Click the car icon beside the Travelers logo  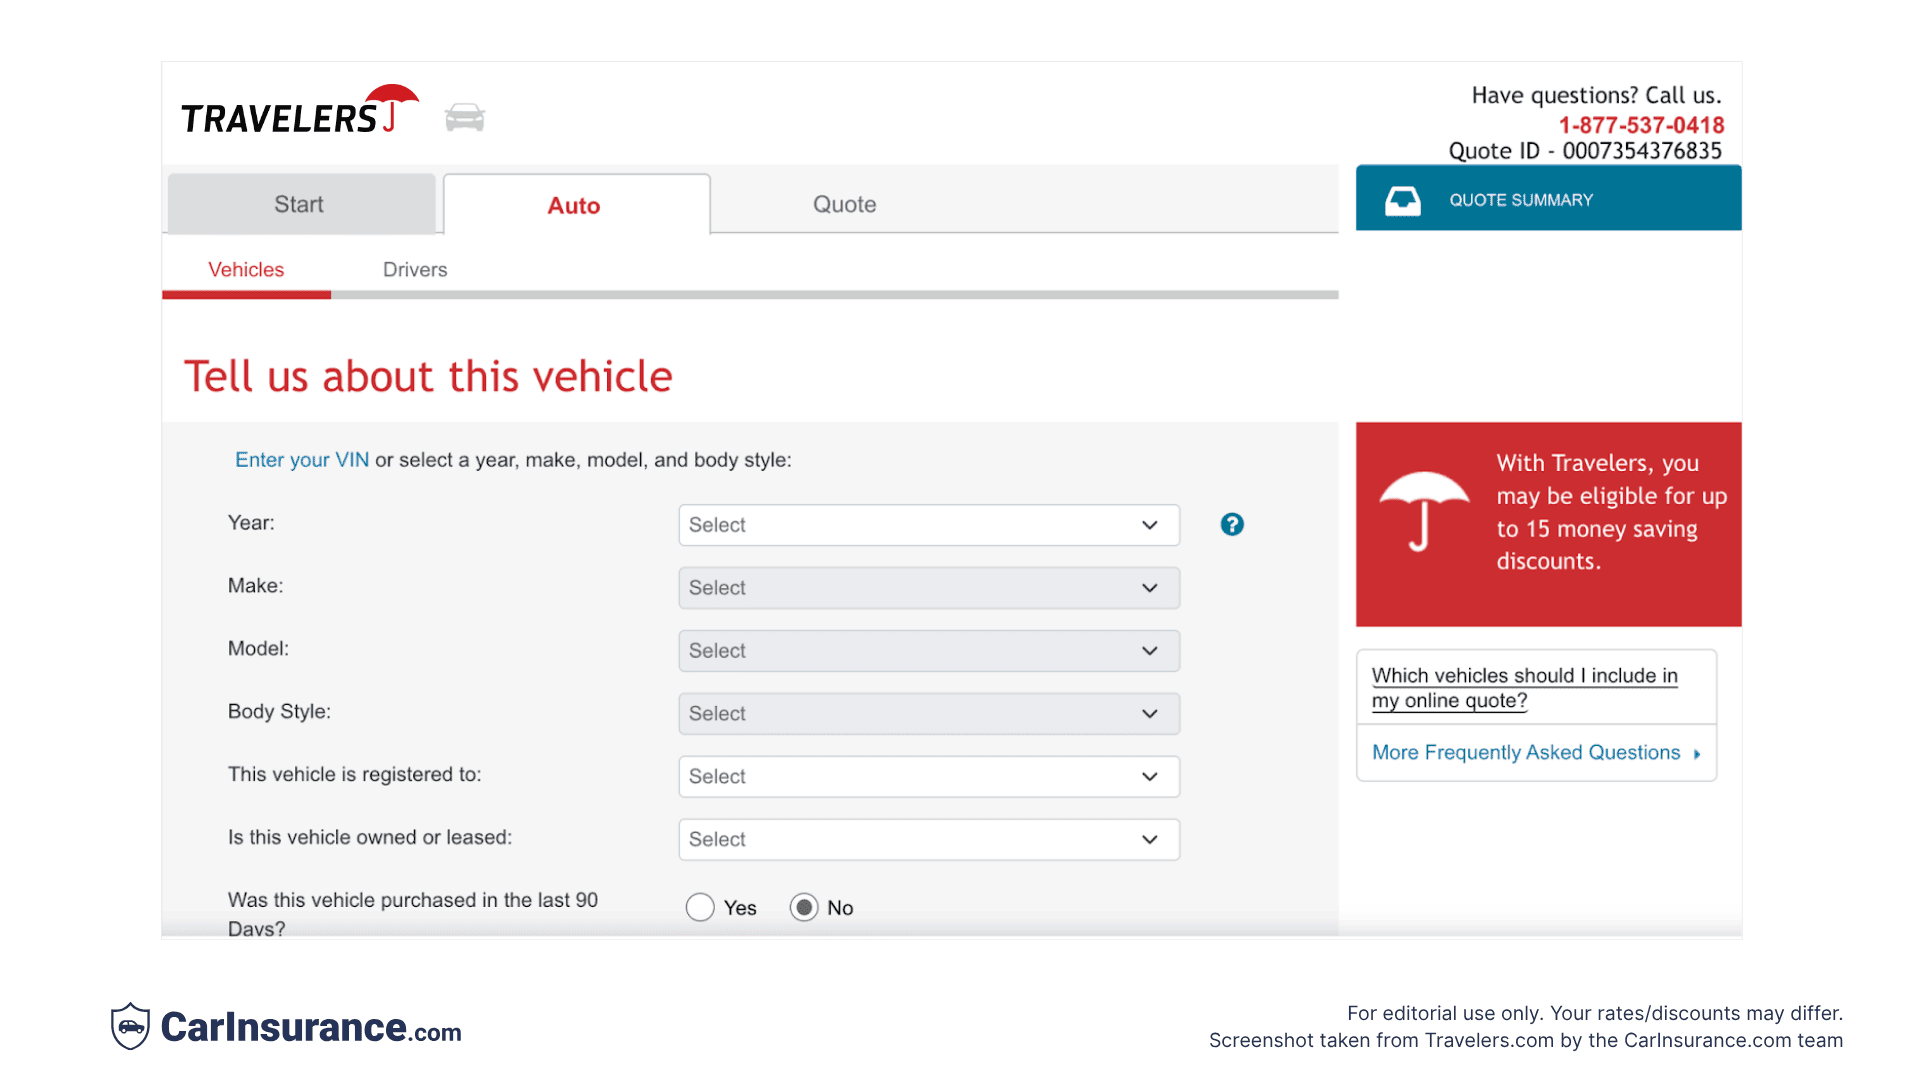coord(465,116)
